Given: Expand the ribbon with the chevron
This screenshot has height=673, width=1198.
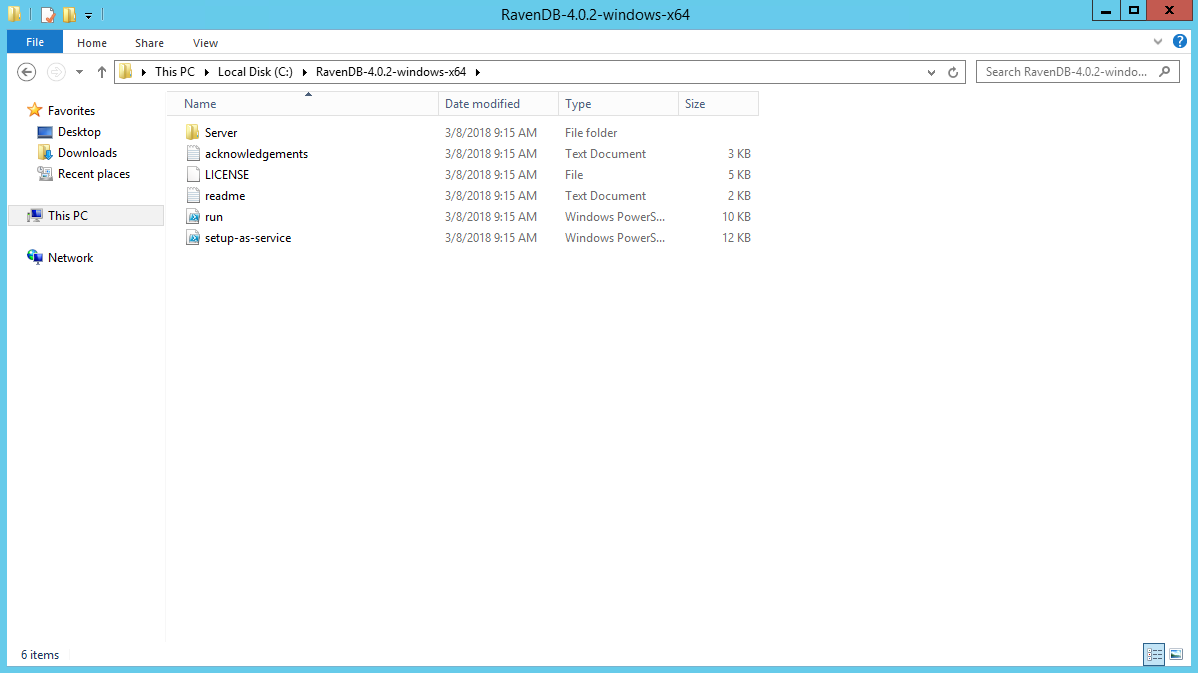Looking at the screenshot, I should pos(1158,42).
